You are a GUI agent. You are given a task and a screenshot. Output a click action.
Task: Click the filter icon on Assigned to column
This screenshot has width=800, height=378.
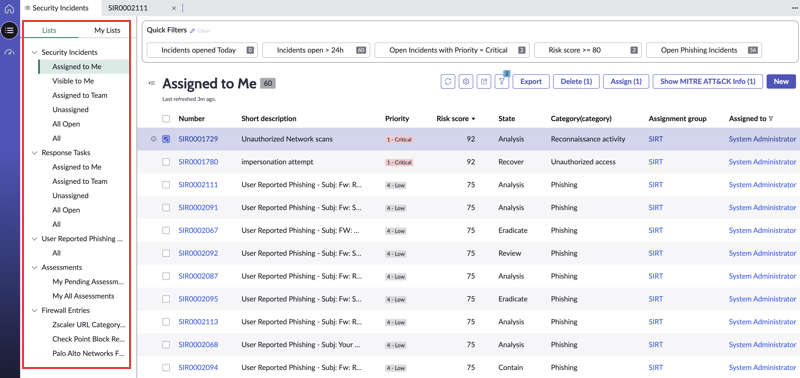pos(770,119)
